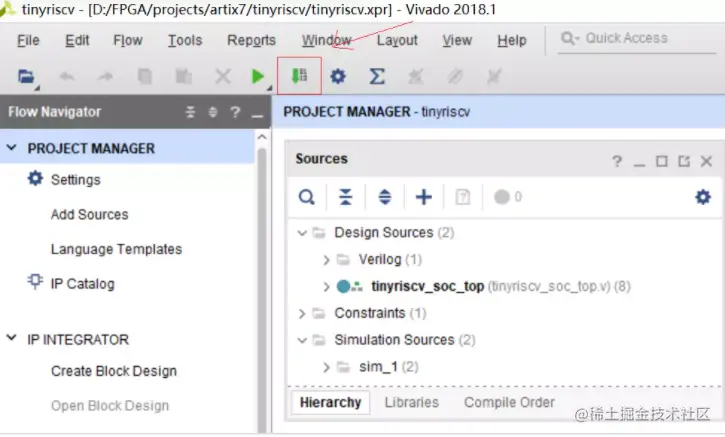Minimize the Flow Navigator panel
Viewport: 725px width, 437px height.
point(257,116)
